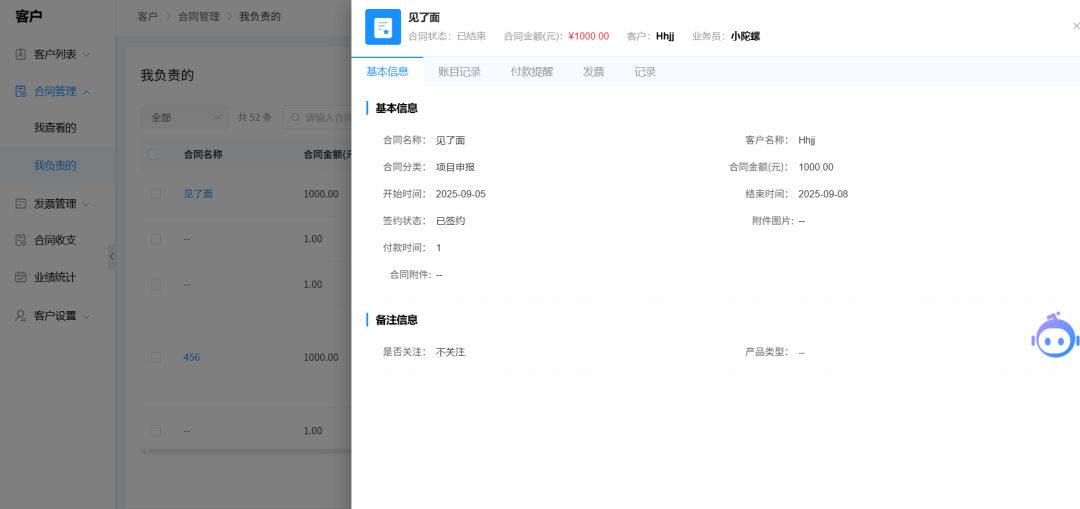Open the 付款提醒 tab
Screen dimensions: 1080x509
[532, 72]
